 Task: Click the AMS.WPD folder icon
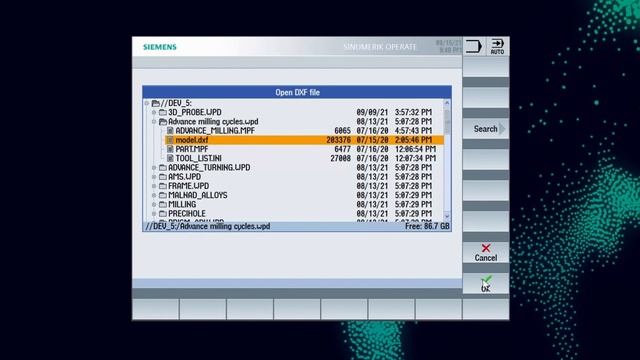point(163,177)
